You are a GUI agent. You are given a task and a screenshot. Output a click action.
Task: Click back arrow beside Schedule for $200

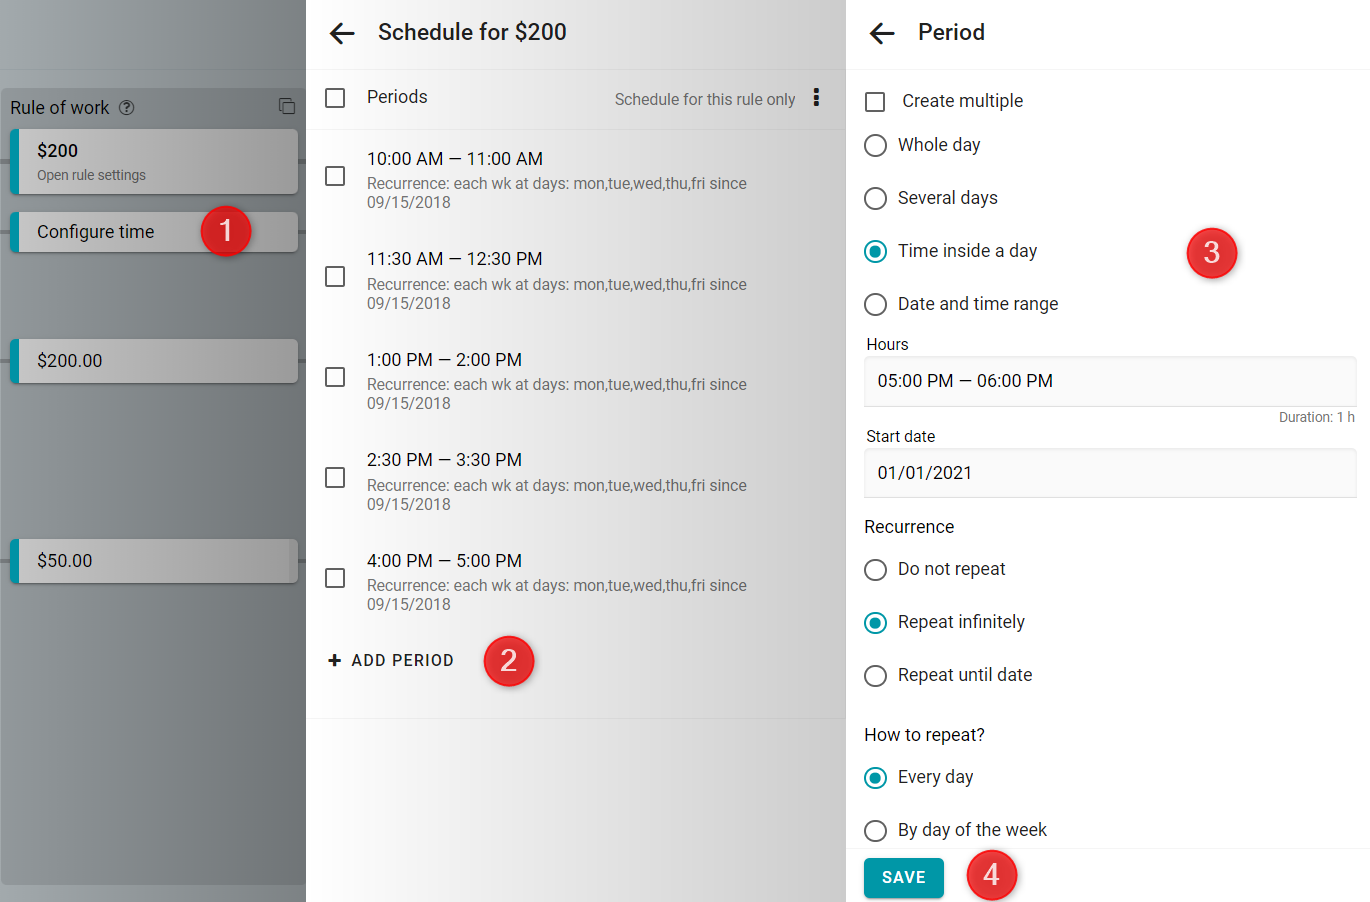tap(342, 33)
